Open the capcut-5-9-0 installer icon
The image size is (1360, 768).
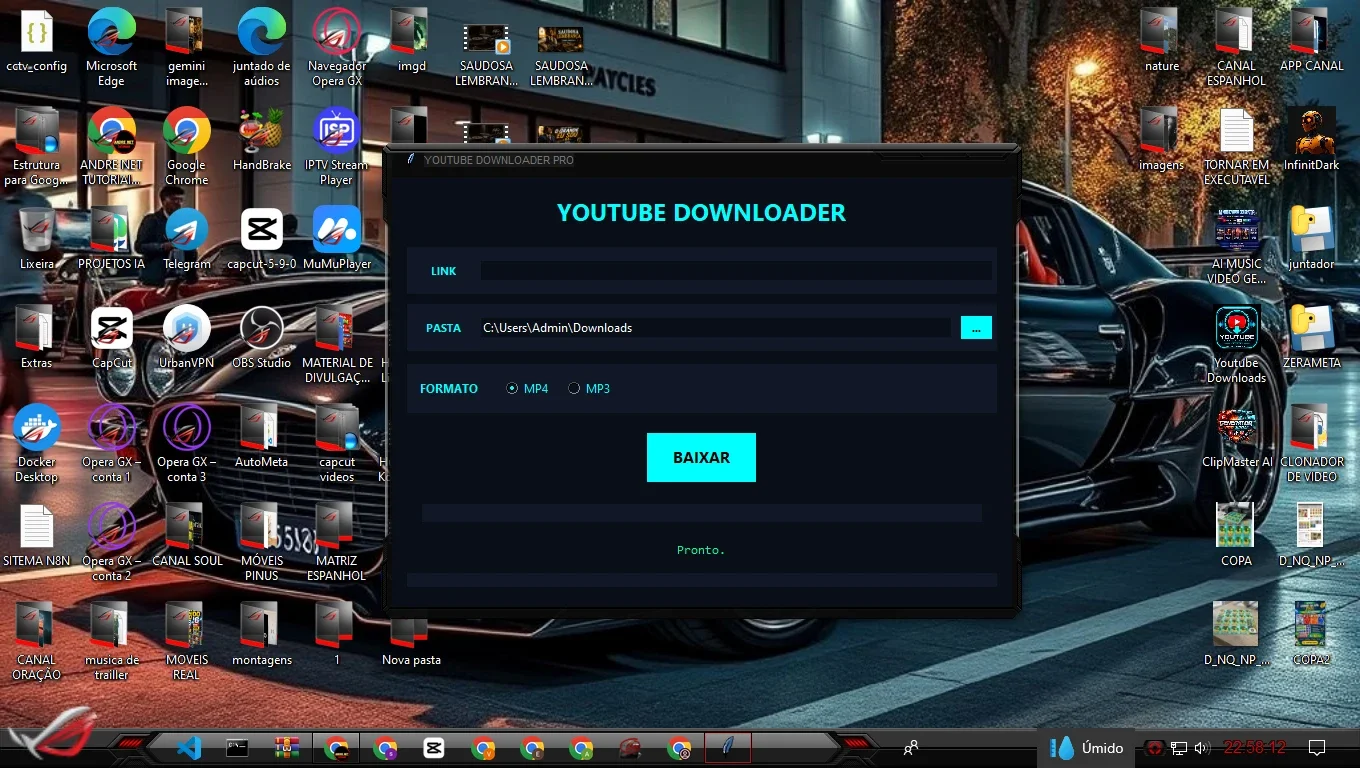(x=262, y=239)
